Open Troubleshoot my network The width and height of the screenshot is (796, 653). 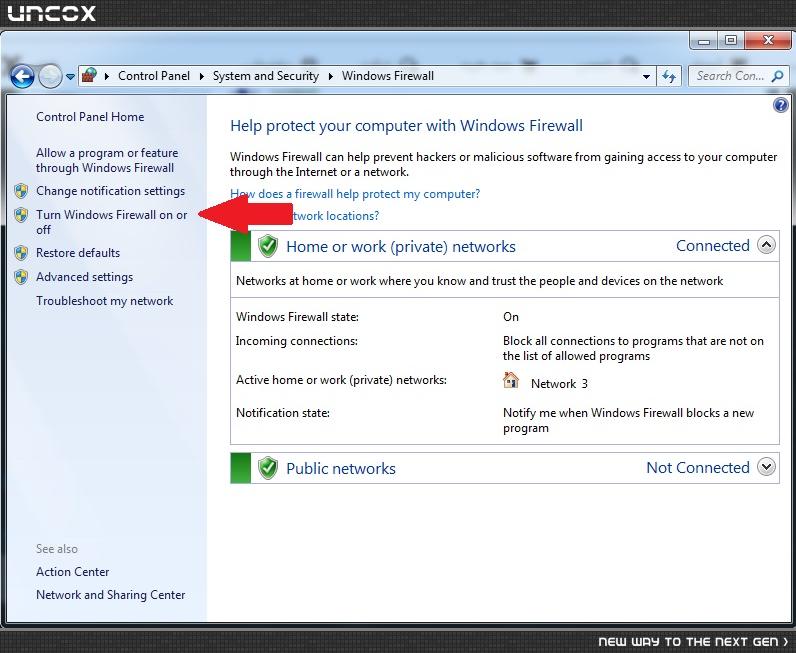[x=105, y=301]
